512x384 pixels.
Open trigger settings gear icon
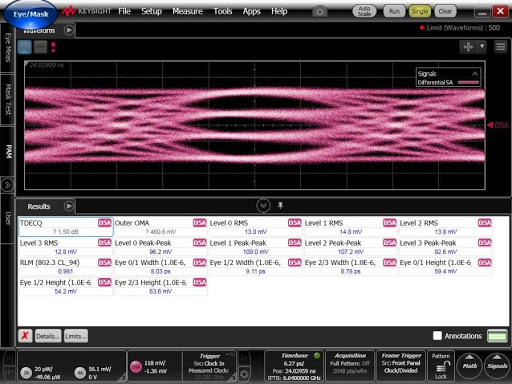pyautogui.click(x=244, y=374)
